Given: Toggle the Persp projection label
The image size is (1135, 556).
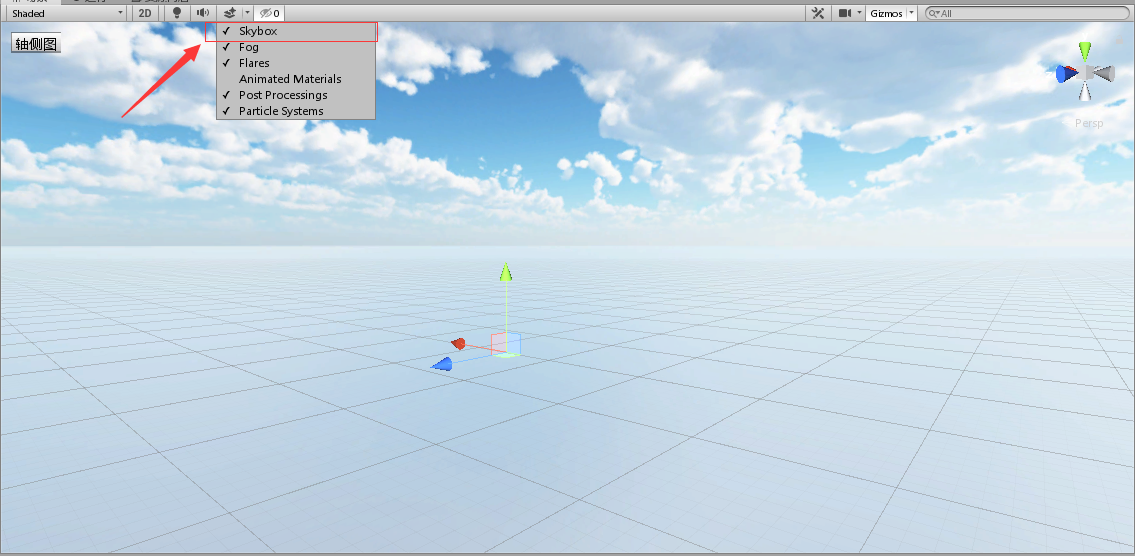Looking at the screenshot, I should tap(1089, 123).
